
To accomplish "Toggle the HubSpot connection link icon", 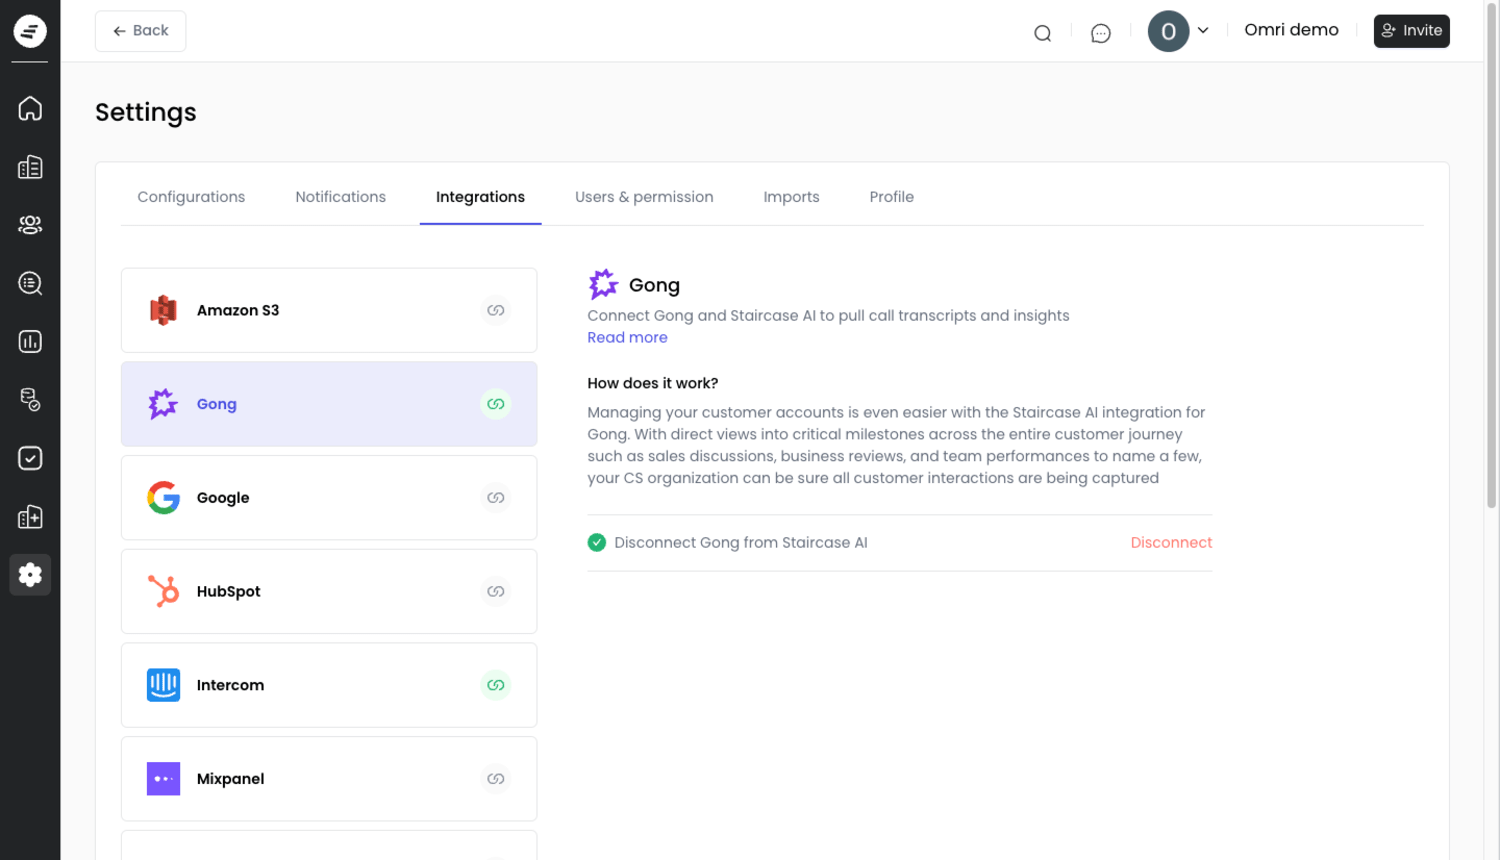I will point(495,591).
